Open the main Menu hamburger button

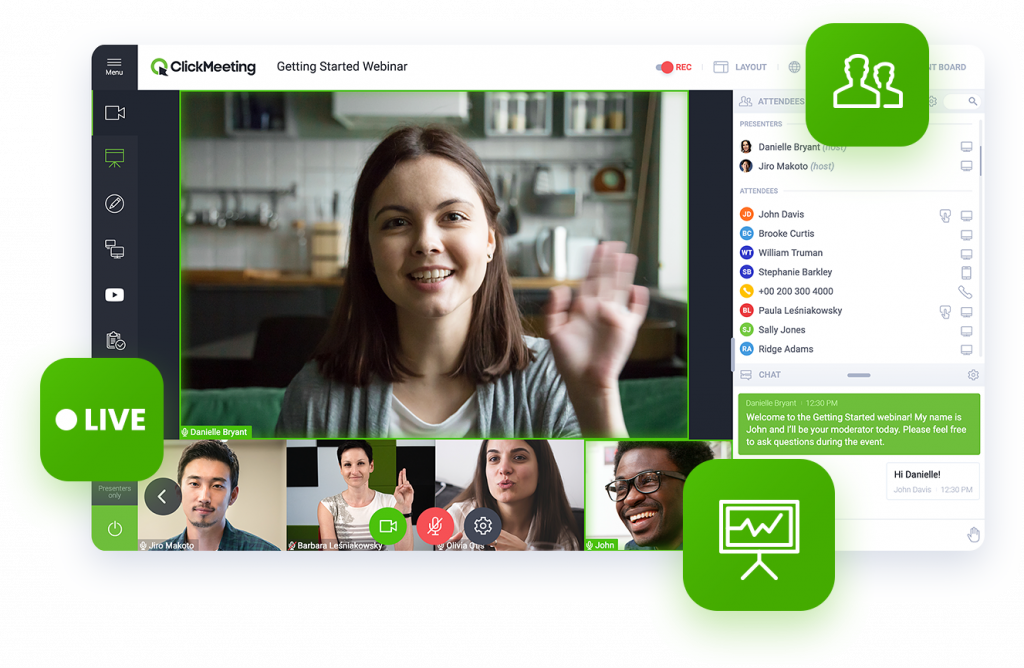point(114,66)
